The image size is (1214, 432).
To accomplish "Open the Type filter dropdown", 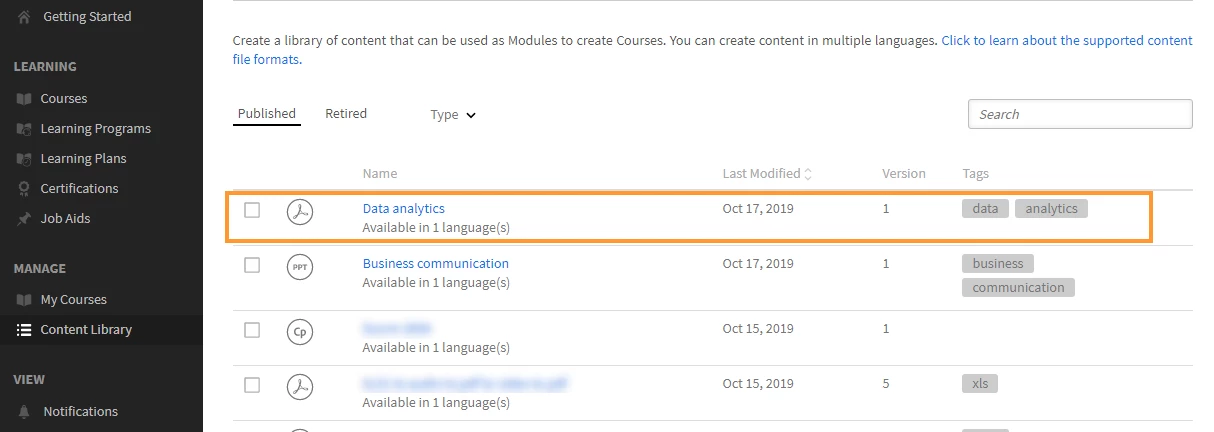I will (x=453, y=115).
